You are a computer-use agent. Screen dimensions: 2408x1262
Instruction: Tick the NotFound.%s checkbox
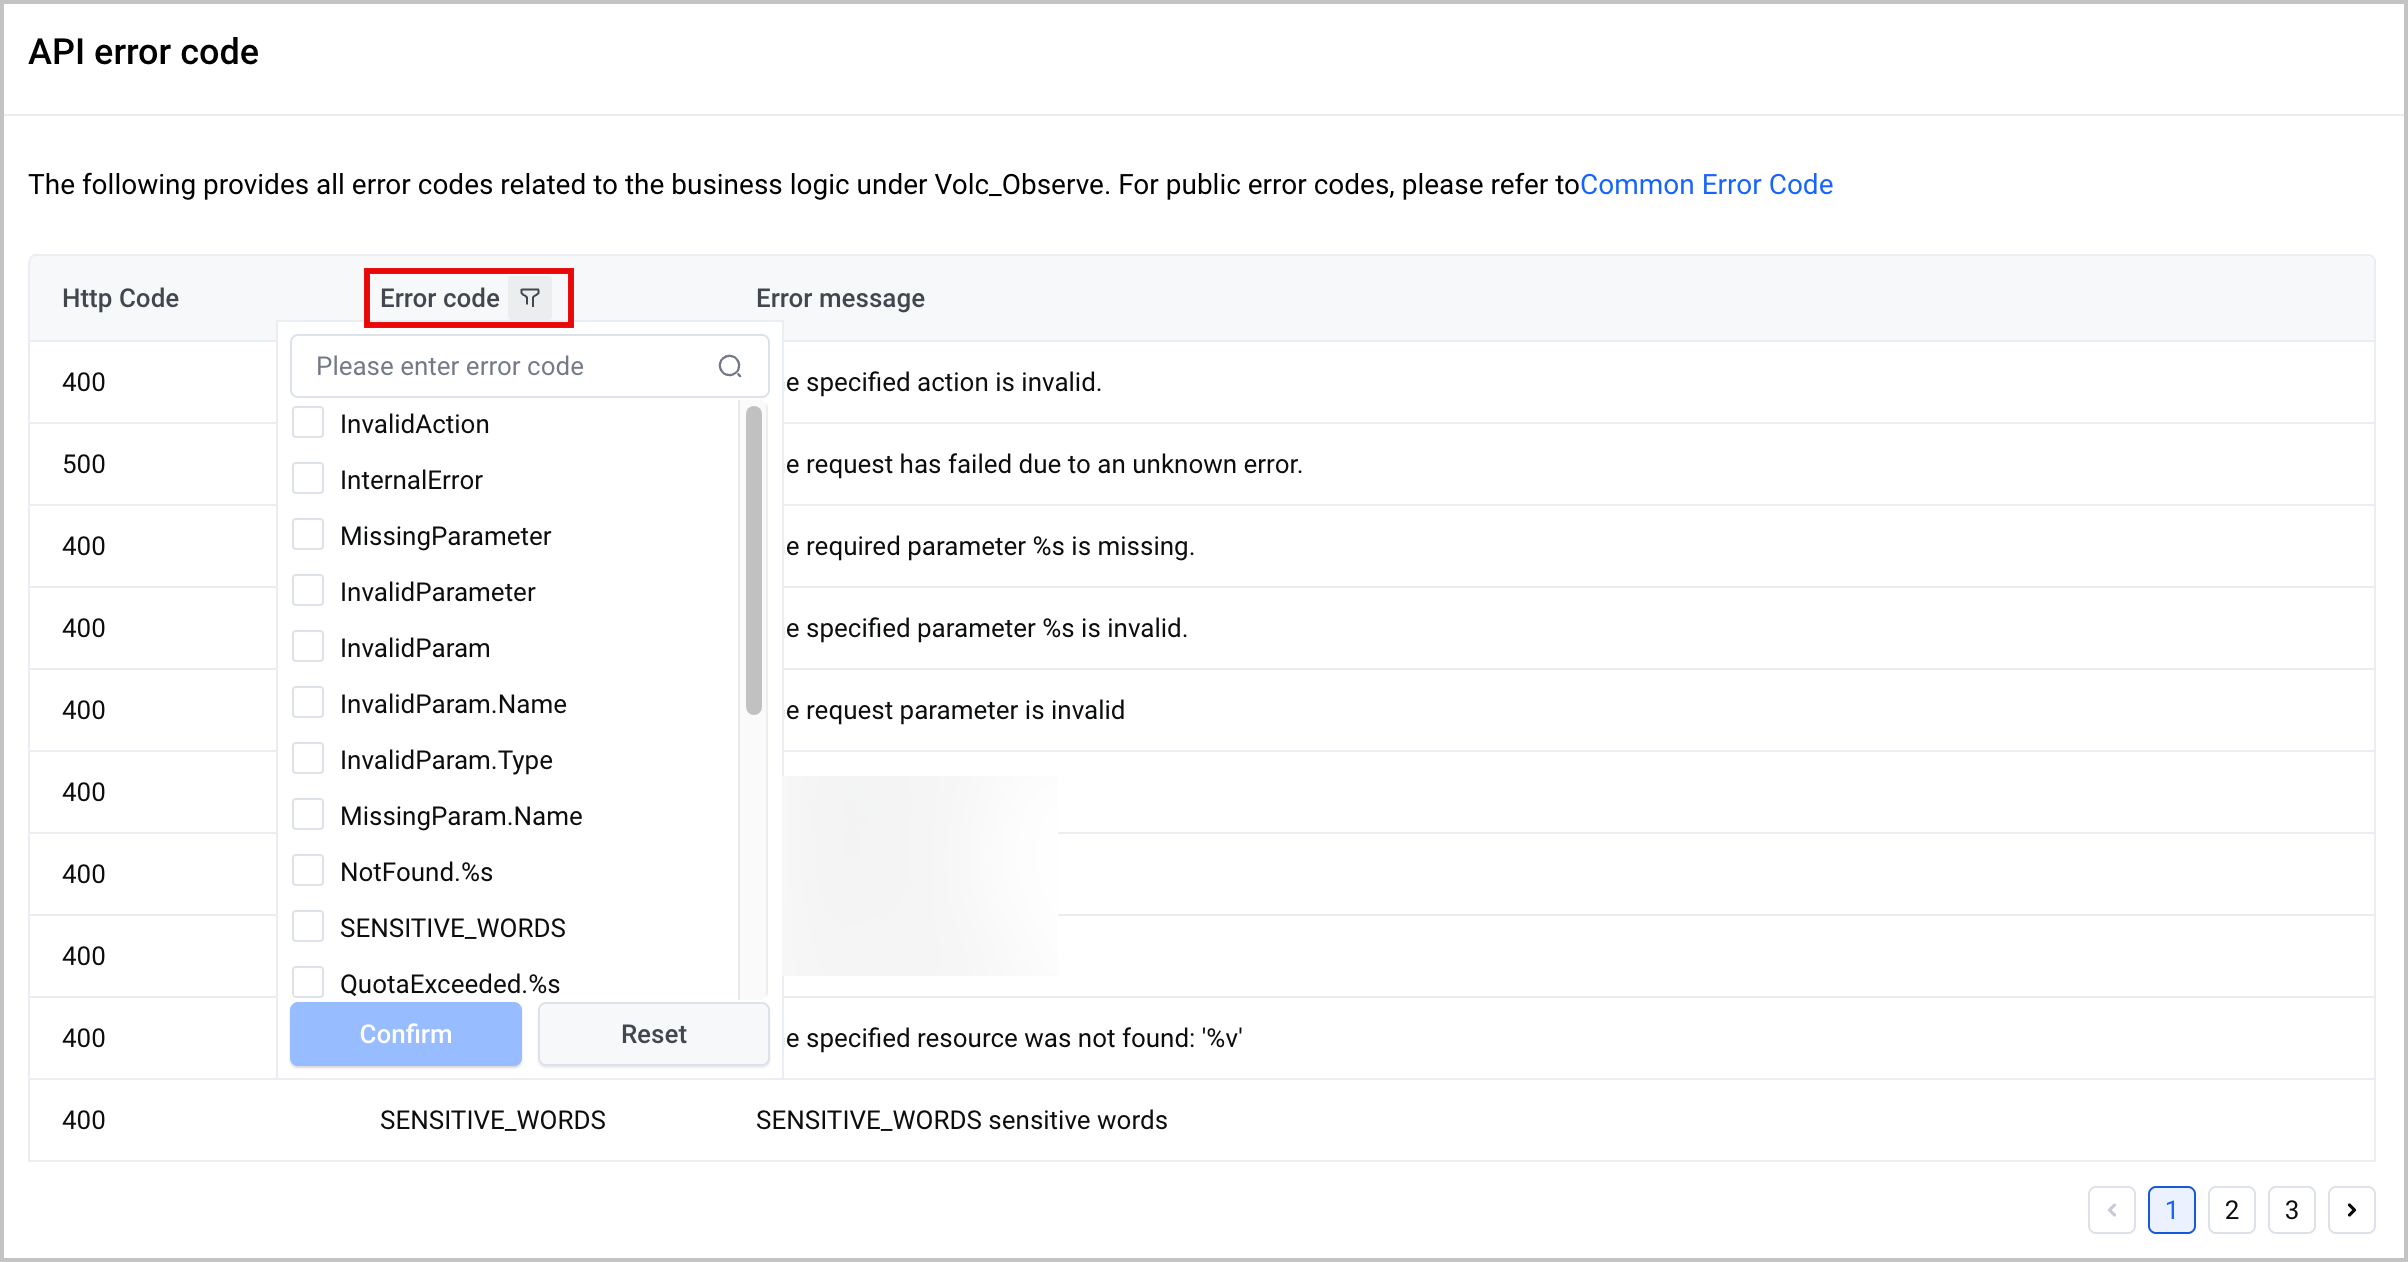coord(308,871)
